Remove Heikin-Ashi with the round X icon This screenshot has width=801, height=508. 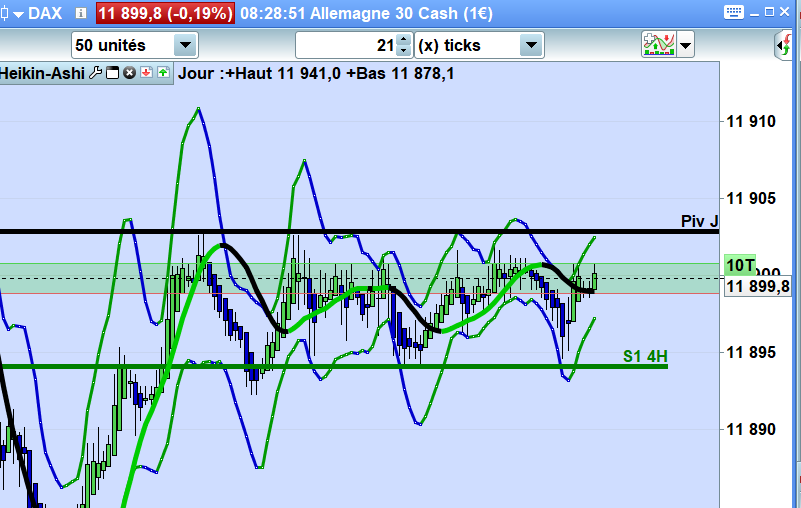(x=129, y=73)
